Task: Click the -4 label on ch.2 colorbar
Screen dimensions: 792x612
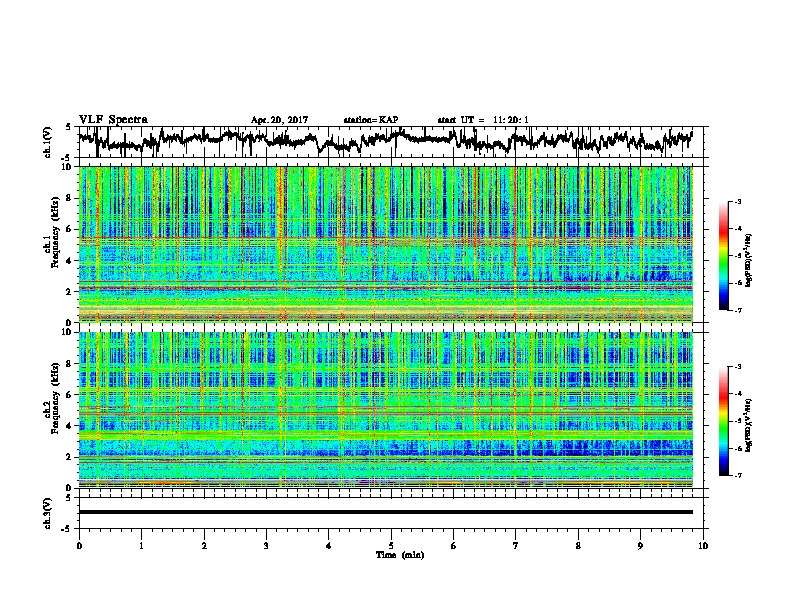Action: pos(738,394)
